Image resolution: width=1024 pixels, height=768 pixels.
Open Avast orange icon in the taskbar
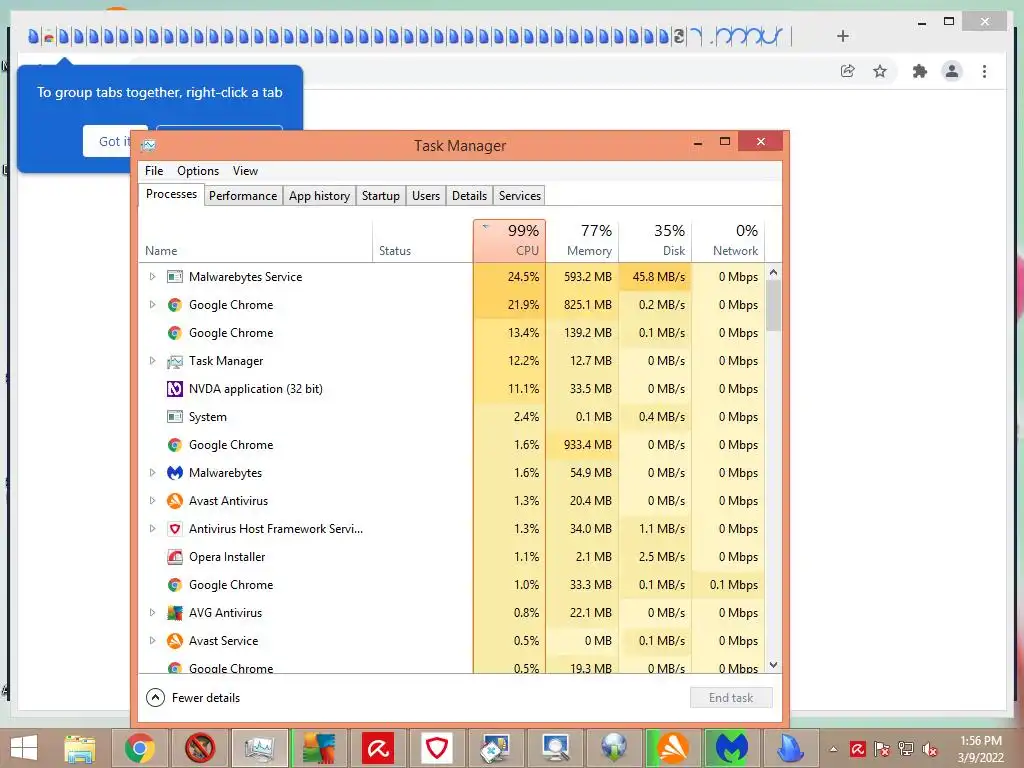coord(672,748)
